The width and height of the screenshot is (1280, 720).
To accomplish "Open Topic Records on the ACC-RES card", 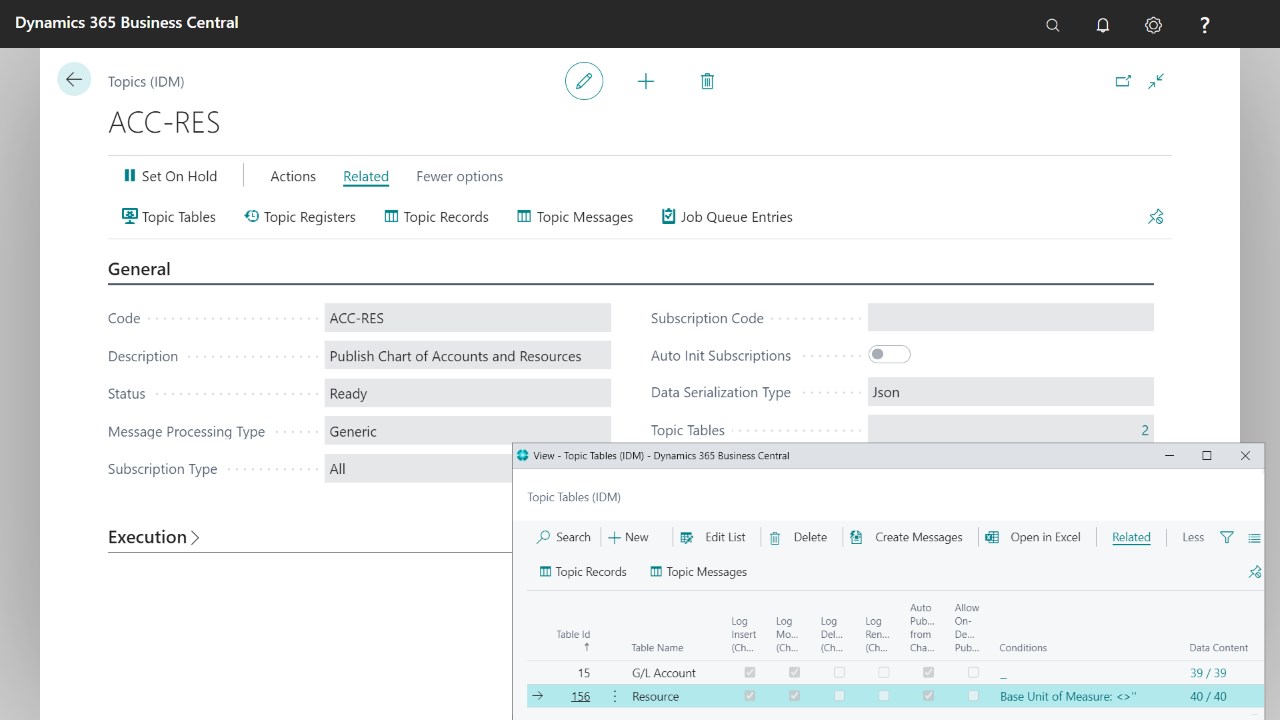I will point(436,217).
